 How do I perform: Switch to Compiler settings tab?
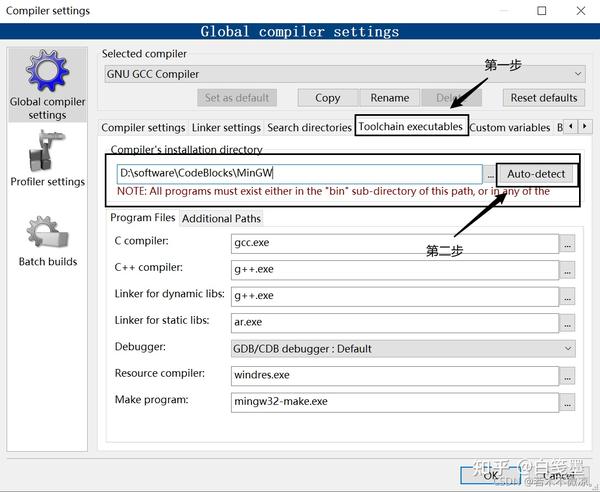[143, 127]
